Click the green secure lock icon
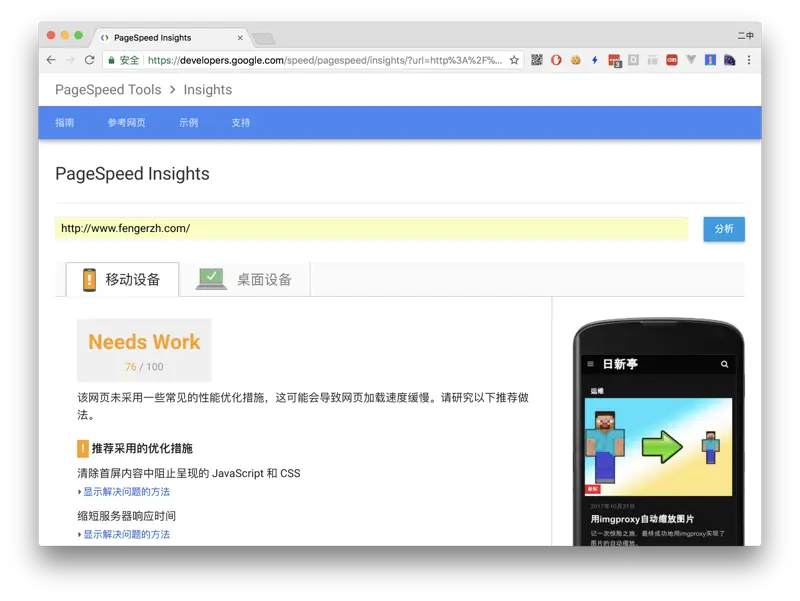The height and width of the screenshot is (601, 800). click(111, 60)
